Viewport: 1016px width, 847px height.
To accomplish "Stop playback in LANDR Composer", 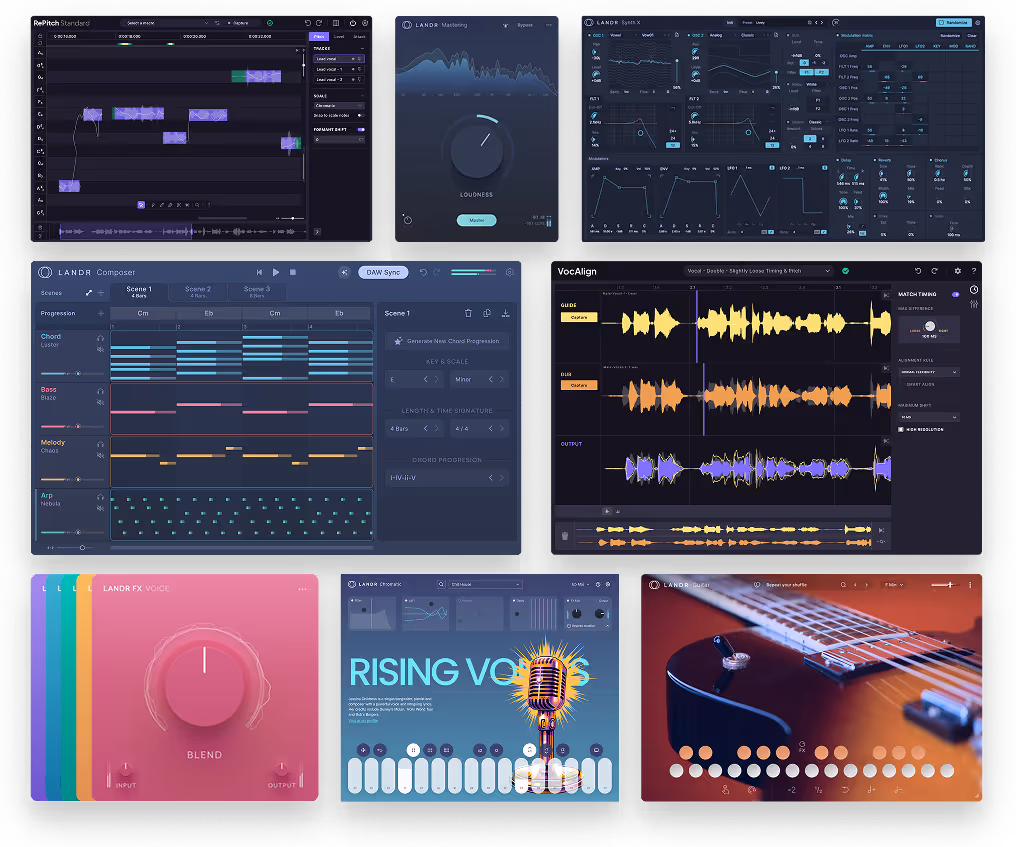I will pyautogui.click(x=293, y=272).
